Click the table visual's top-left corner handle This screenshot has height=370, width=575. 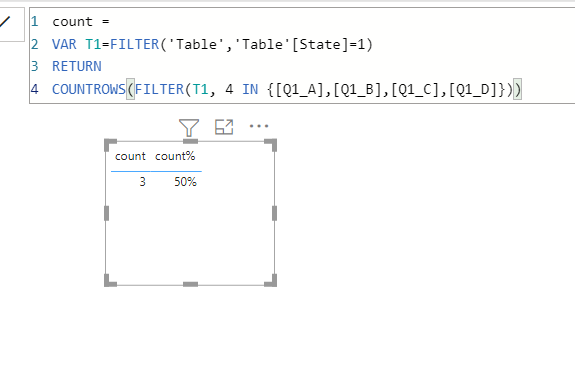110,145
